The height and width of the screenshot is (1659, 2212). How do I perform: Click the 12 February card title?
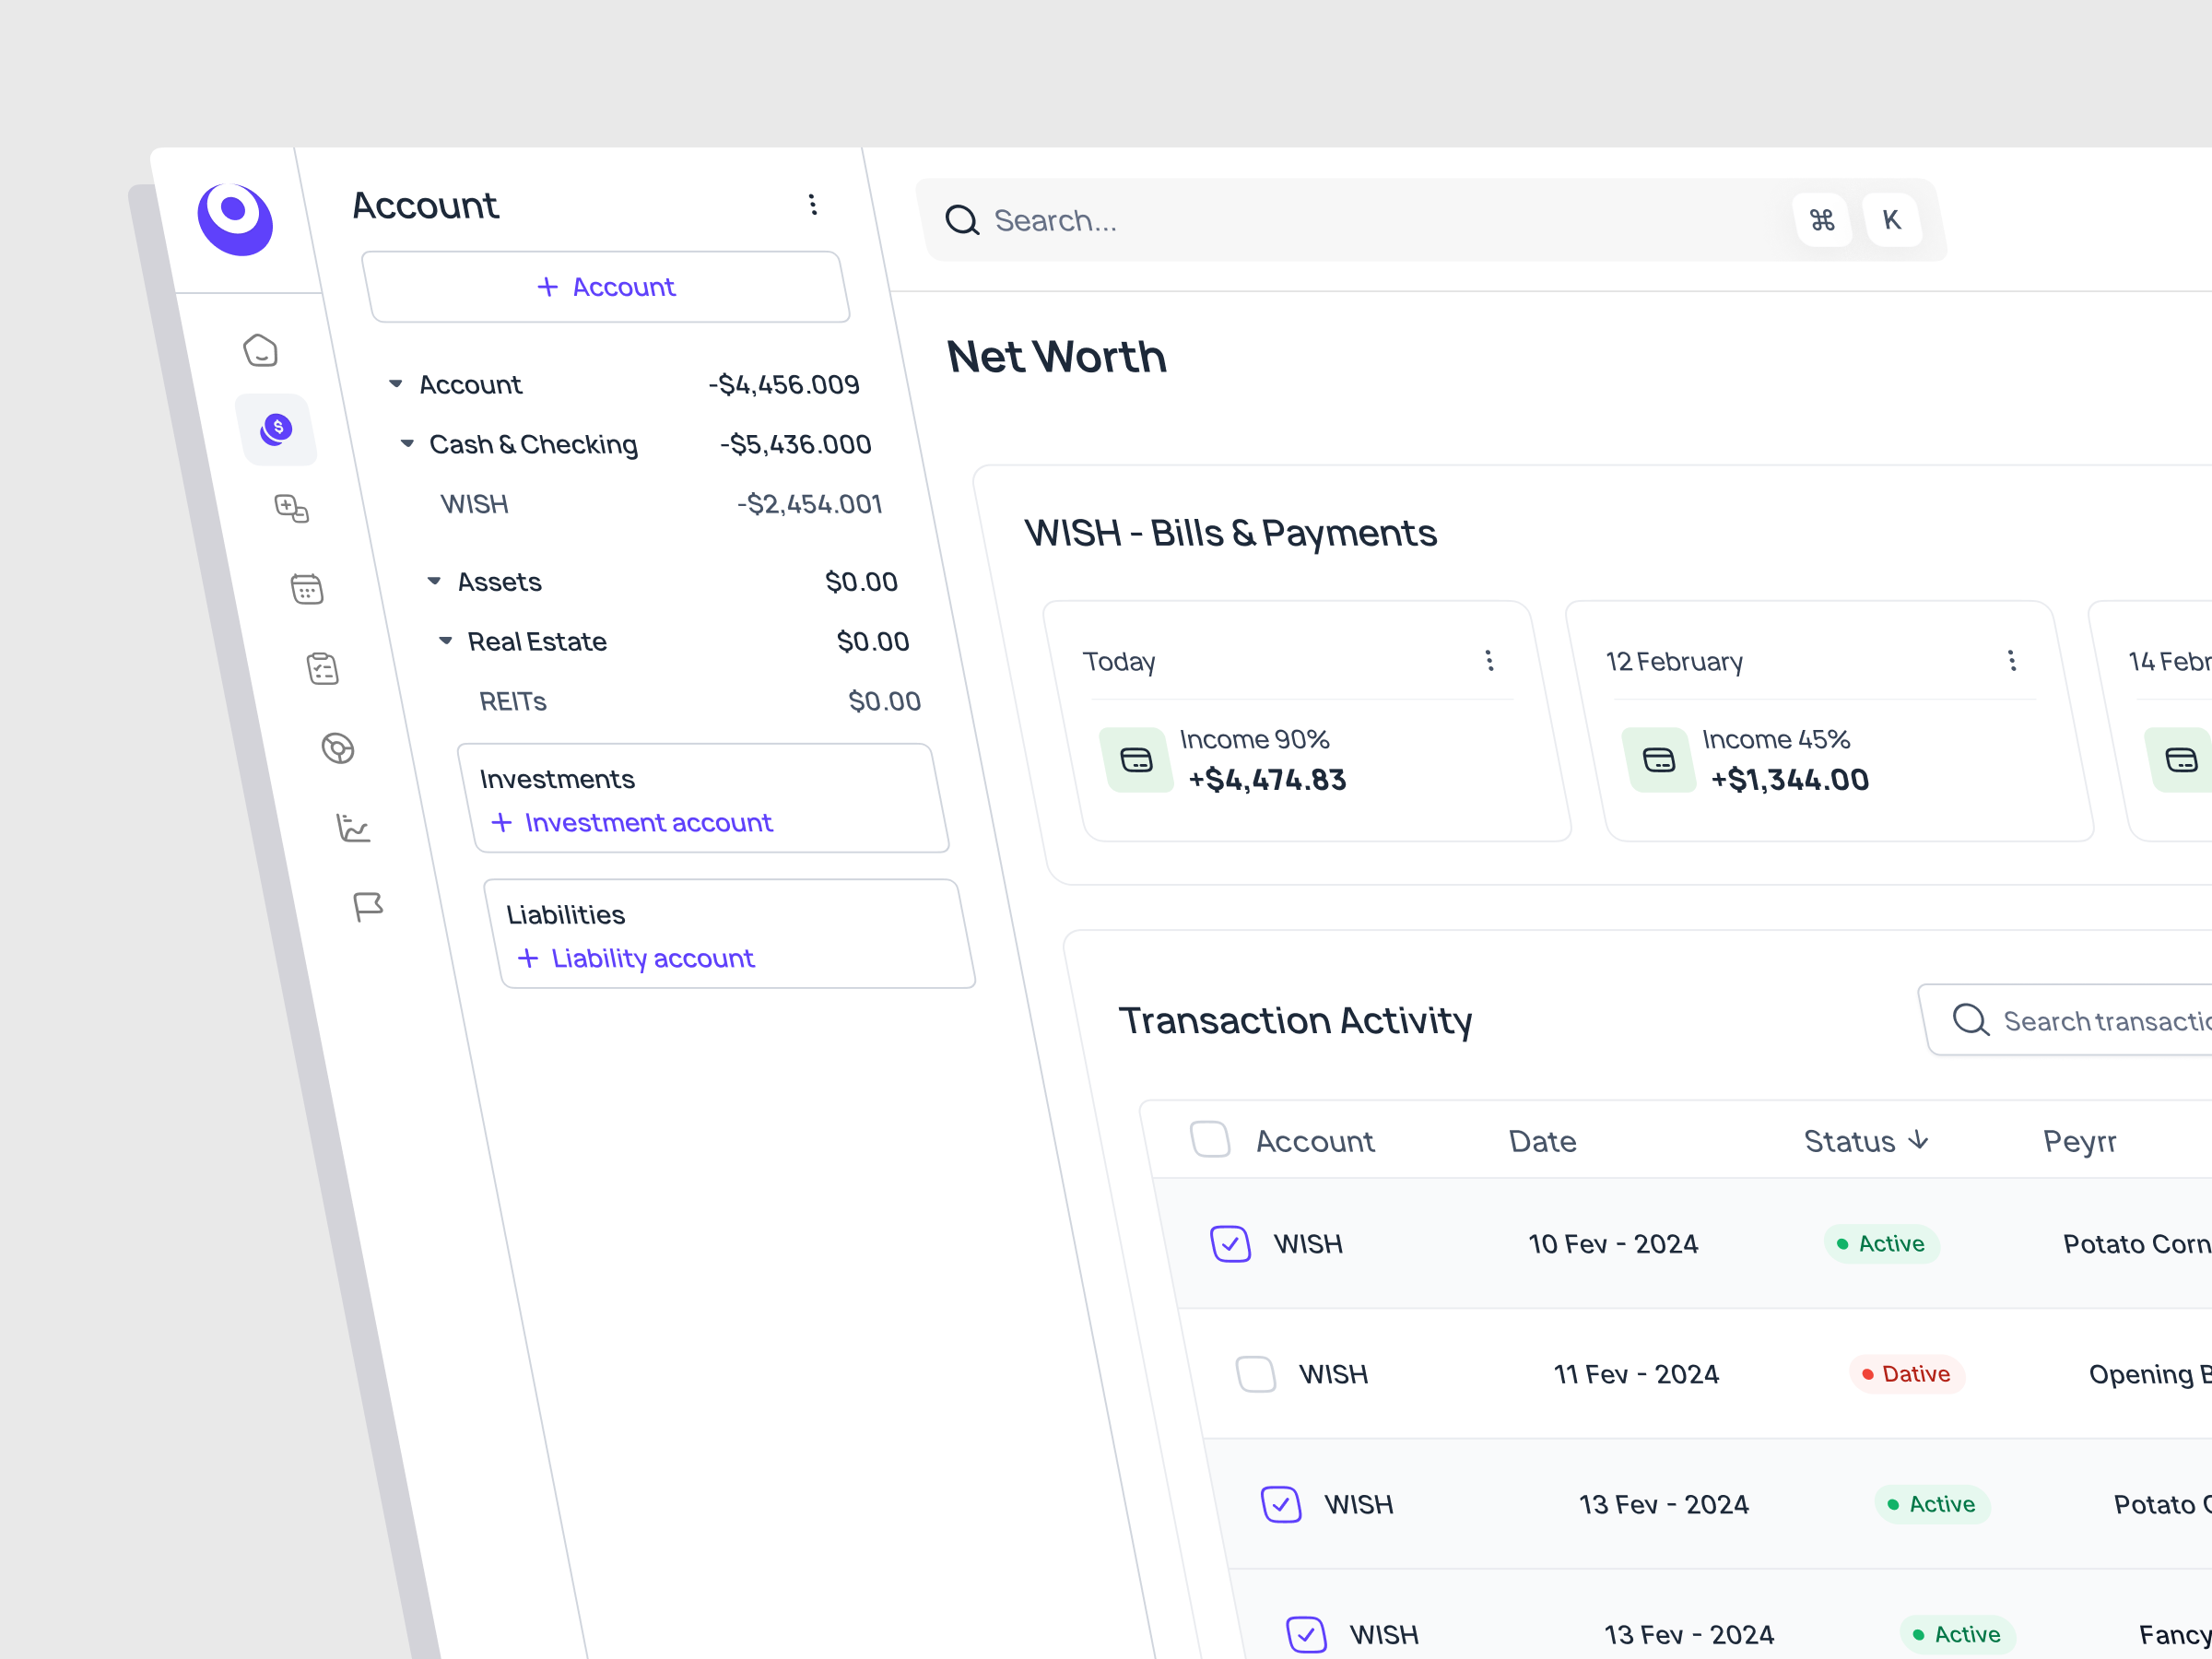tap(1675, 662)
